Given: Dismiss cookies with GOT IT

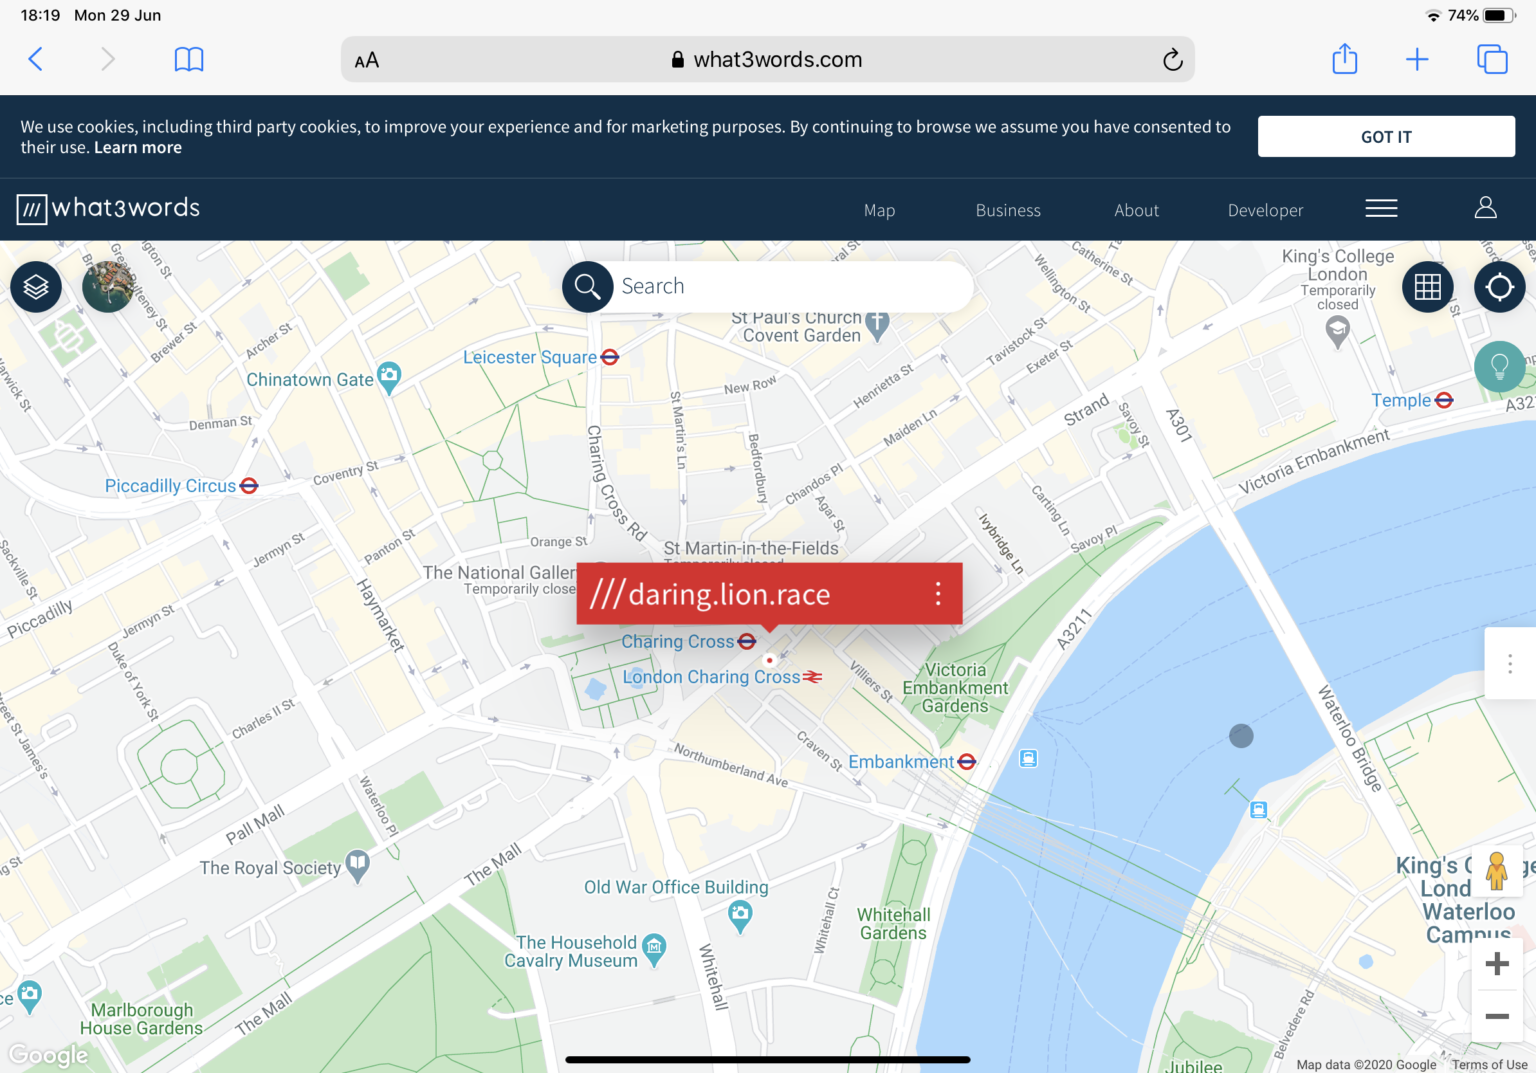Looking at the screenshot, I should (x=1386, y=136).
